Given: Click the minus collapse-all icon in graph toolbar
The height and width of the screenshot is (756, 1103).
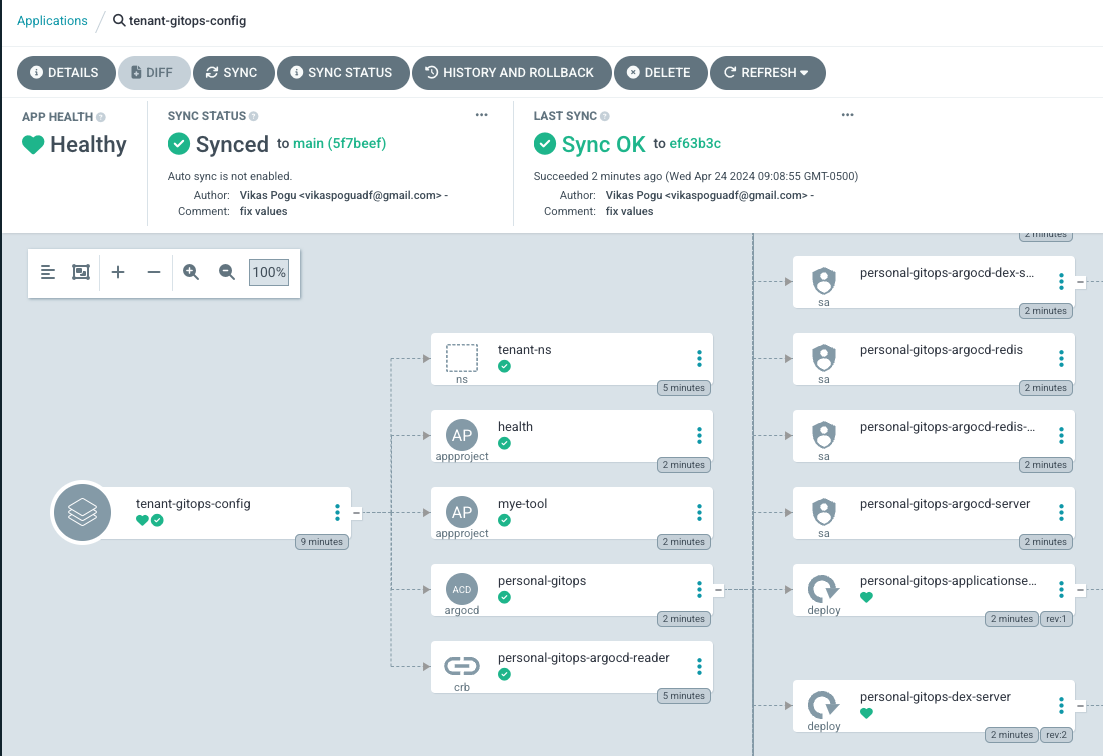Looking at the screenshot, I should pos(154,272).
